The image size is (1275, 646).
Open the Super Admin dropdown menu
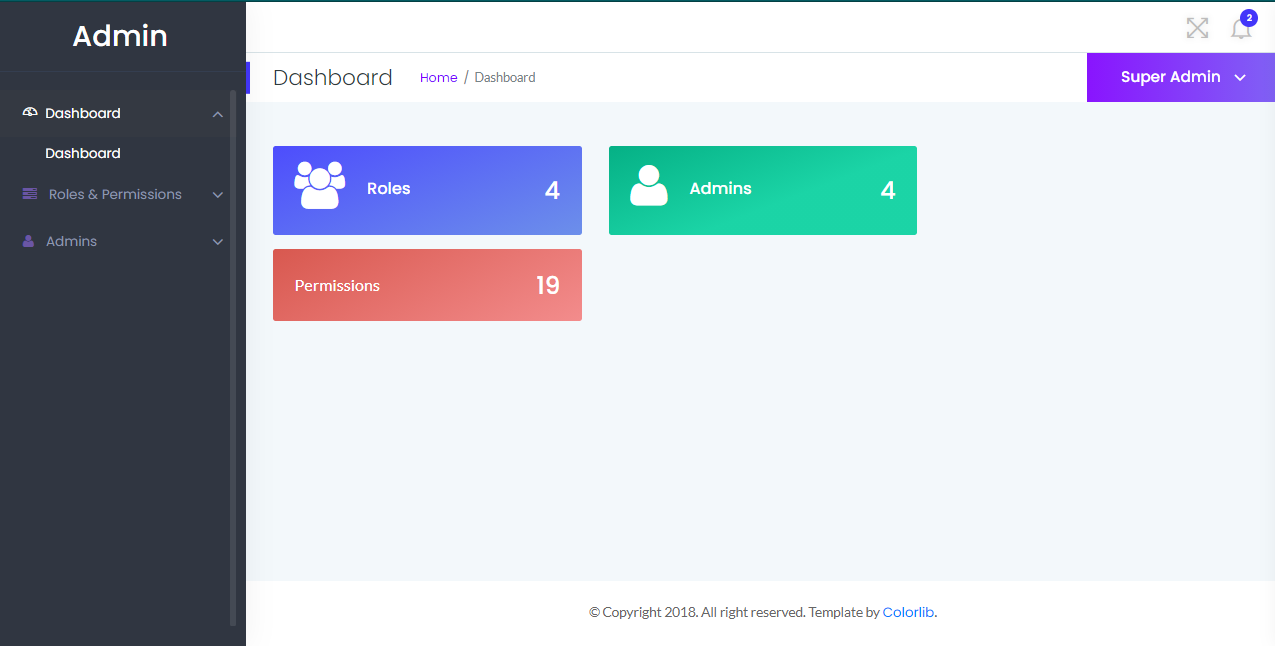coord(1181,77)
